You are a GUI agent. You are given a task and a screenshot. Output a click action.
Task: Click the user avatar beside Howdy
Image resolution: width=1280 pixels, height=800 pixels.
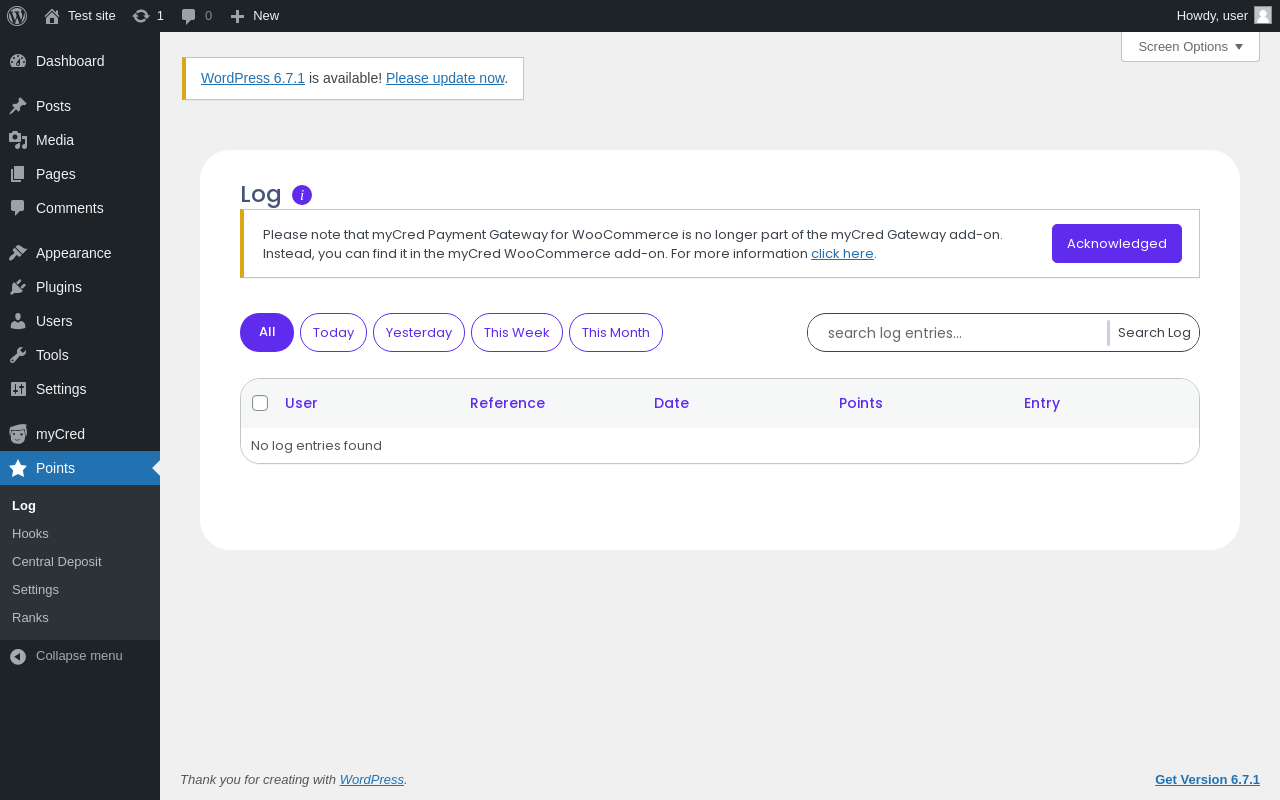(1263, 15)
